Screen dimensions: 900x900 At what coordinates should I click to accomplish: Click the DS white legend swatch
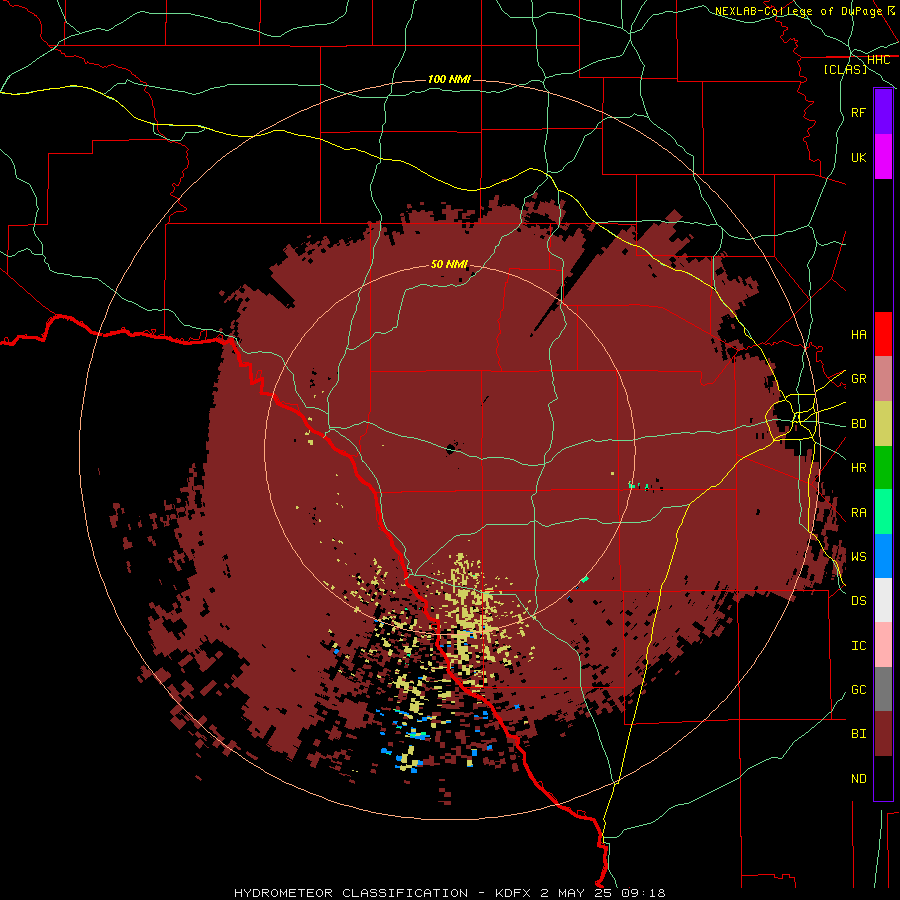click(883, 600)
